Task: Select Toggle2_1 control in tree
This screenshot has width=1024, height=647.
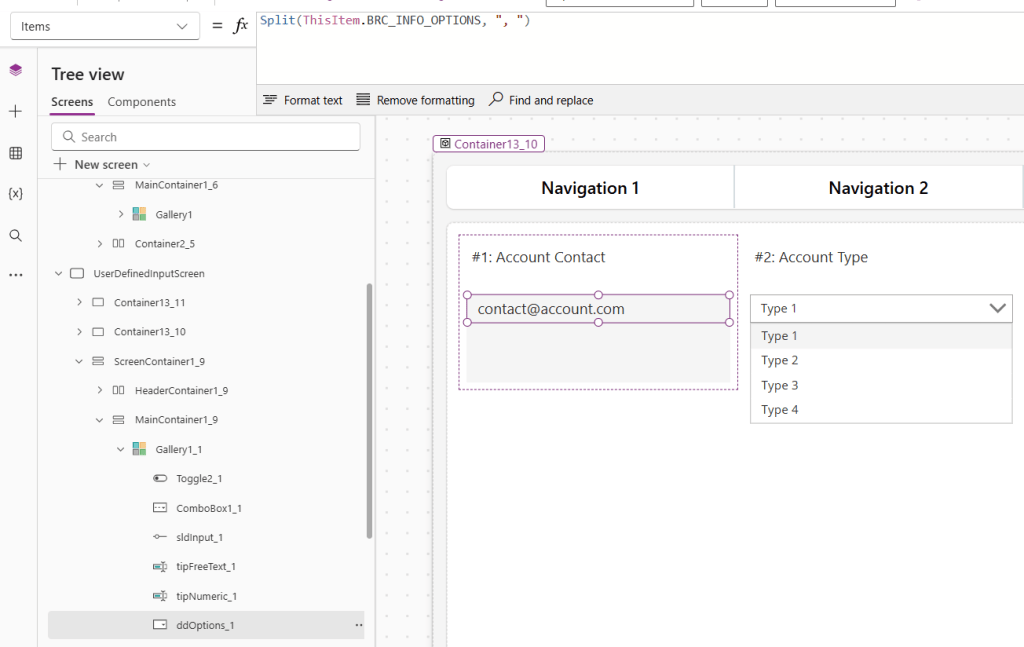Action: (198, 479)
